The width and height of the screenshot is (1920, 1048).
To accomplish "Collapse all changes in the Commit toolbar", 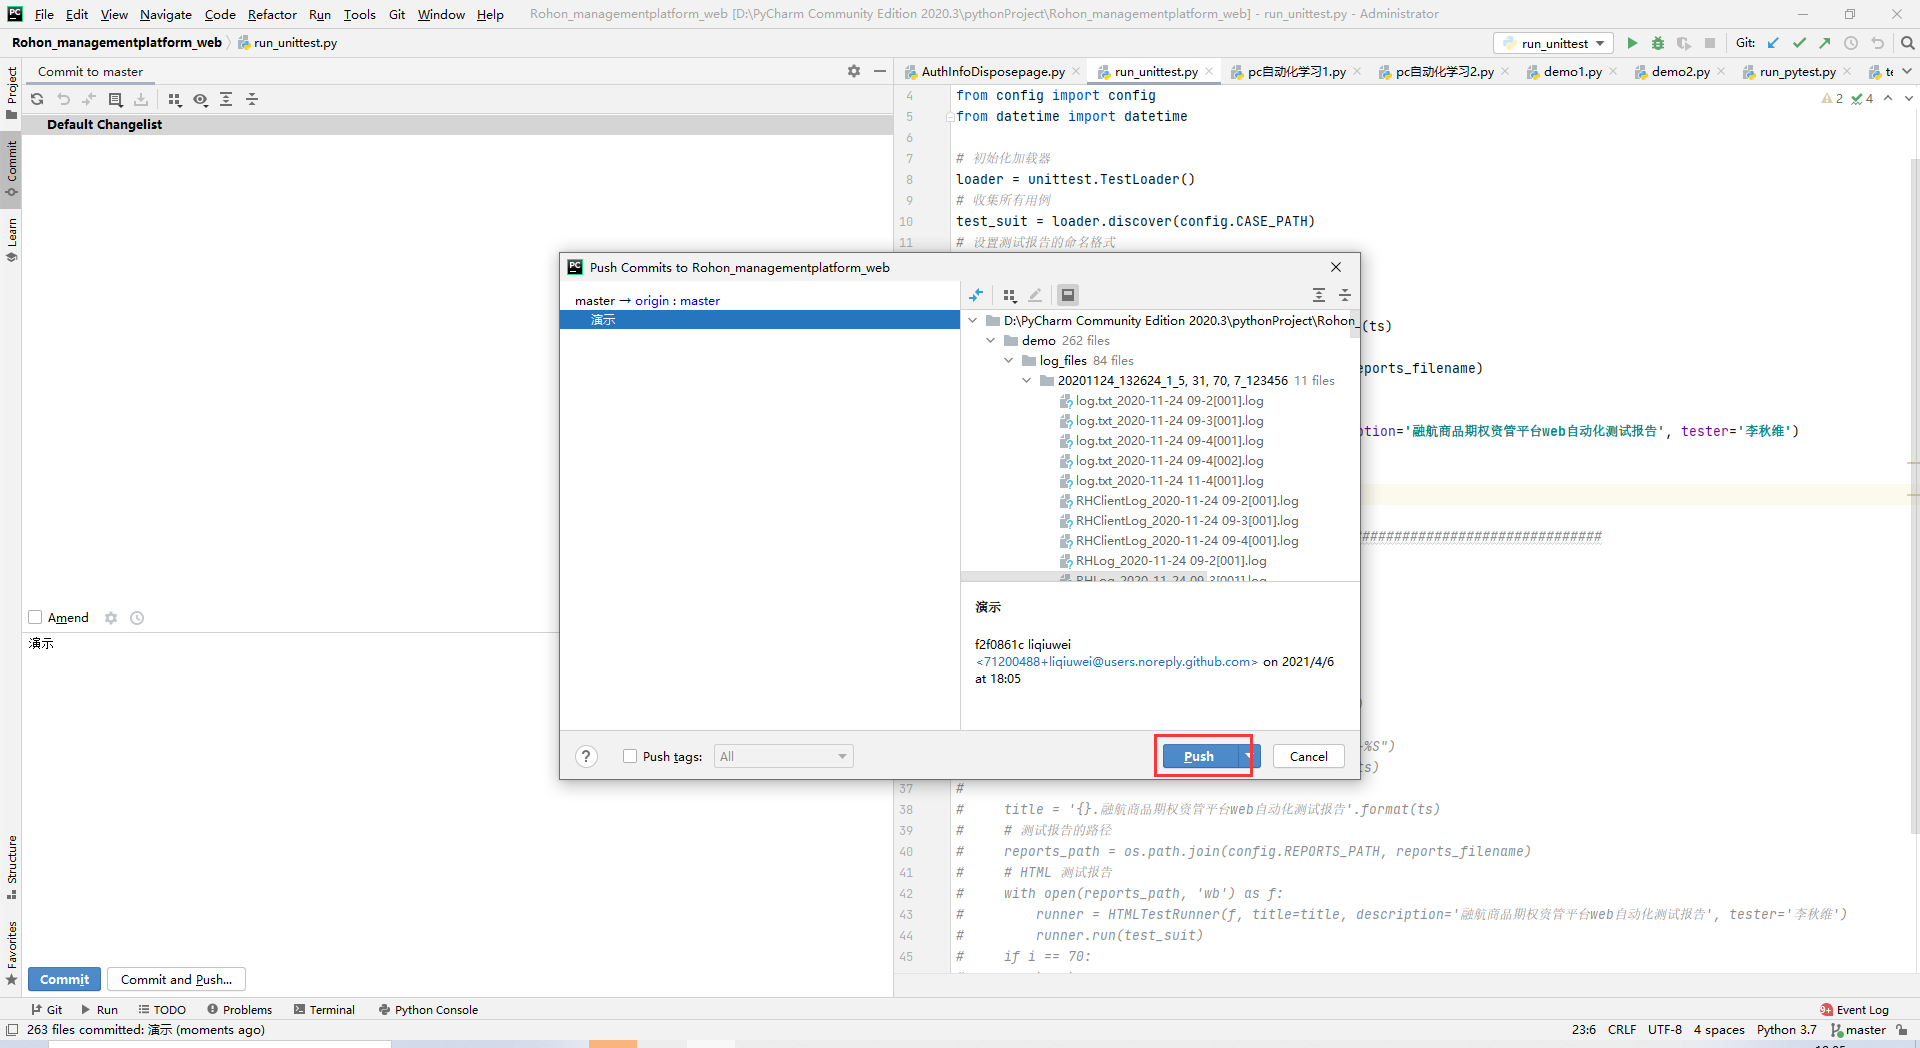I will 252,99.
